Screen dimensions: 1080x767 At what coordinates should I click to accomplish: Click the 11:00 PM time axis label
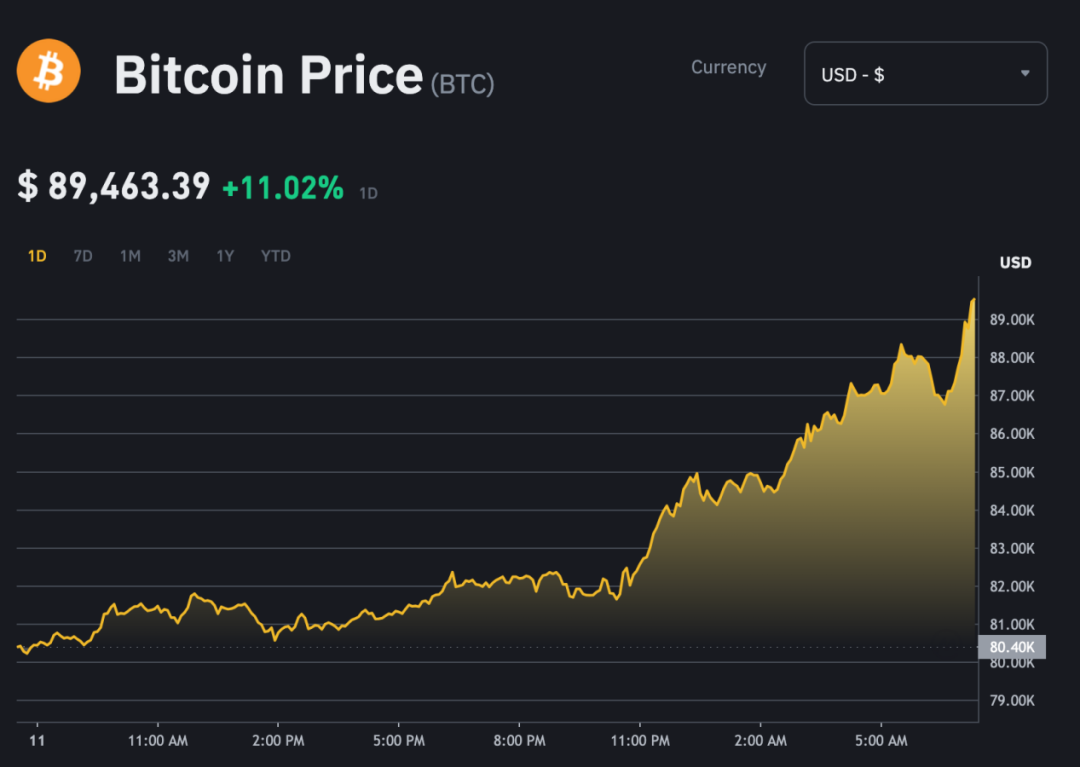point(640,741)
